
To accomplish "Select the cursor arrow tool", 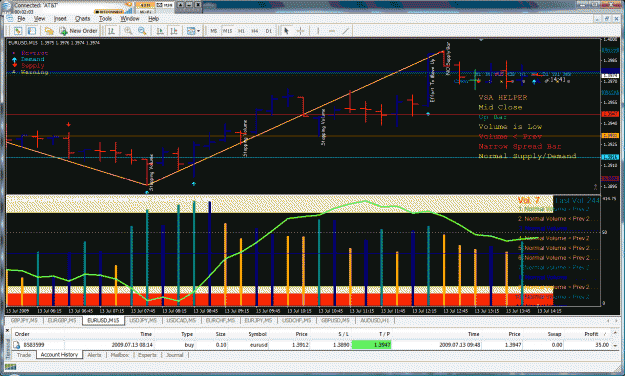I will coord(286,31).
